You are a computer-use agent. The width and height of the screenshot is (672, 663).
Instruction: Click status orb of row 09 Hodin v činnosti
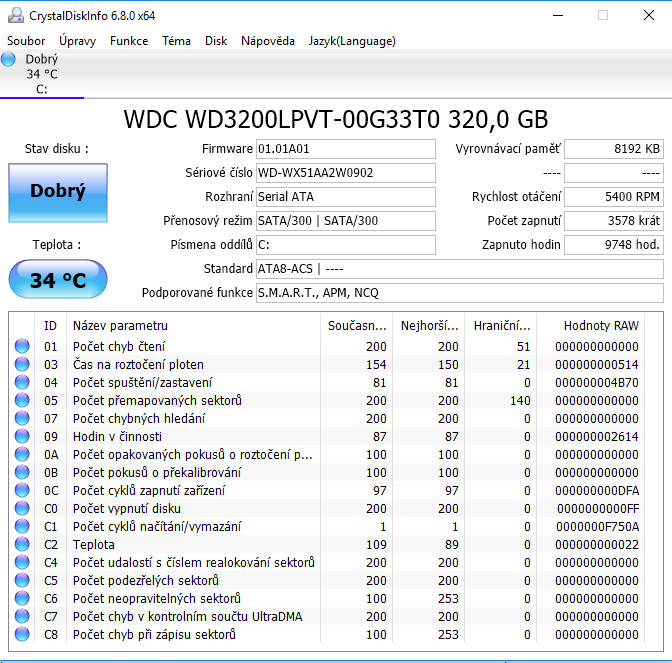point(22,436)
